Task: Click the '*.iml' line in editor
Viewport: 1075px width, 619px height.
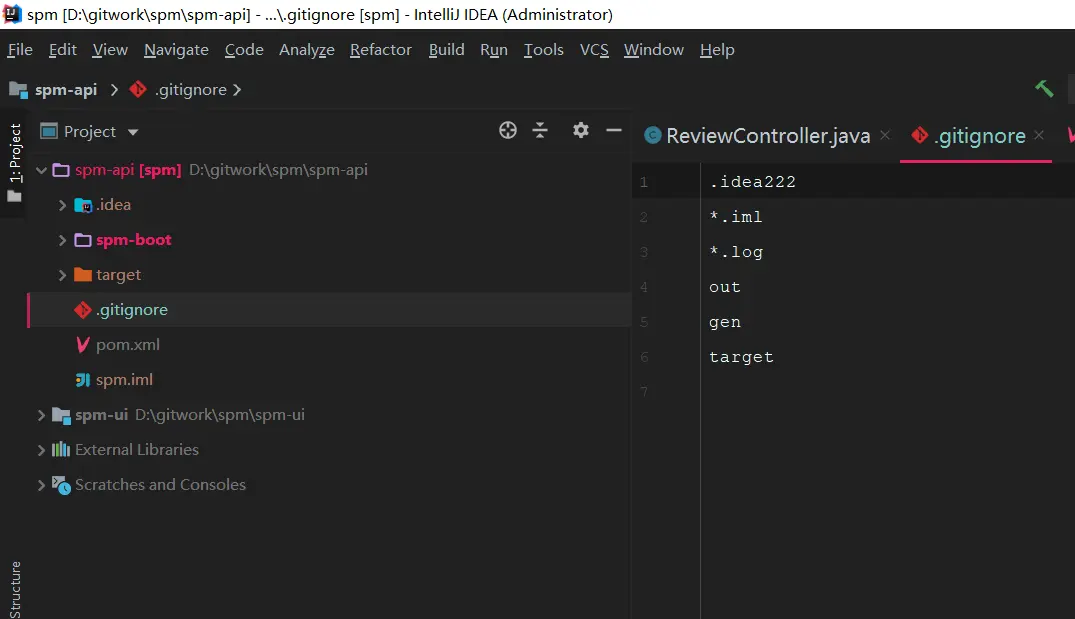Action: click(x=736, y=217)
